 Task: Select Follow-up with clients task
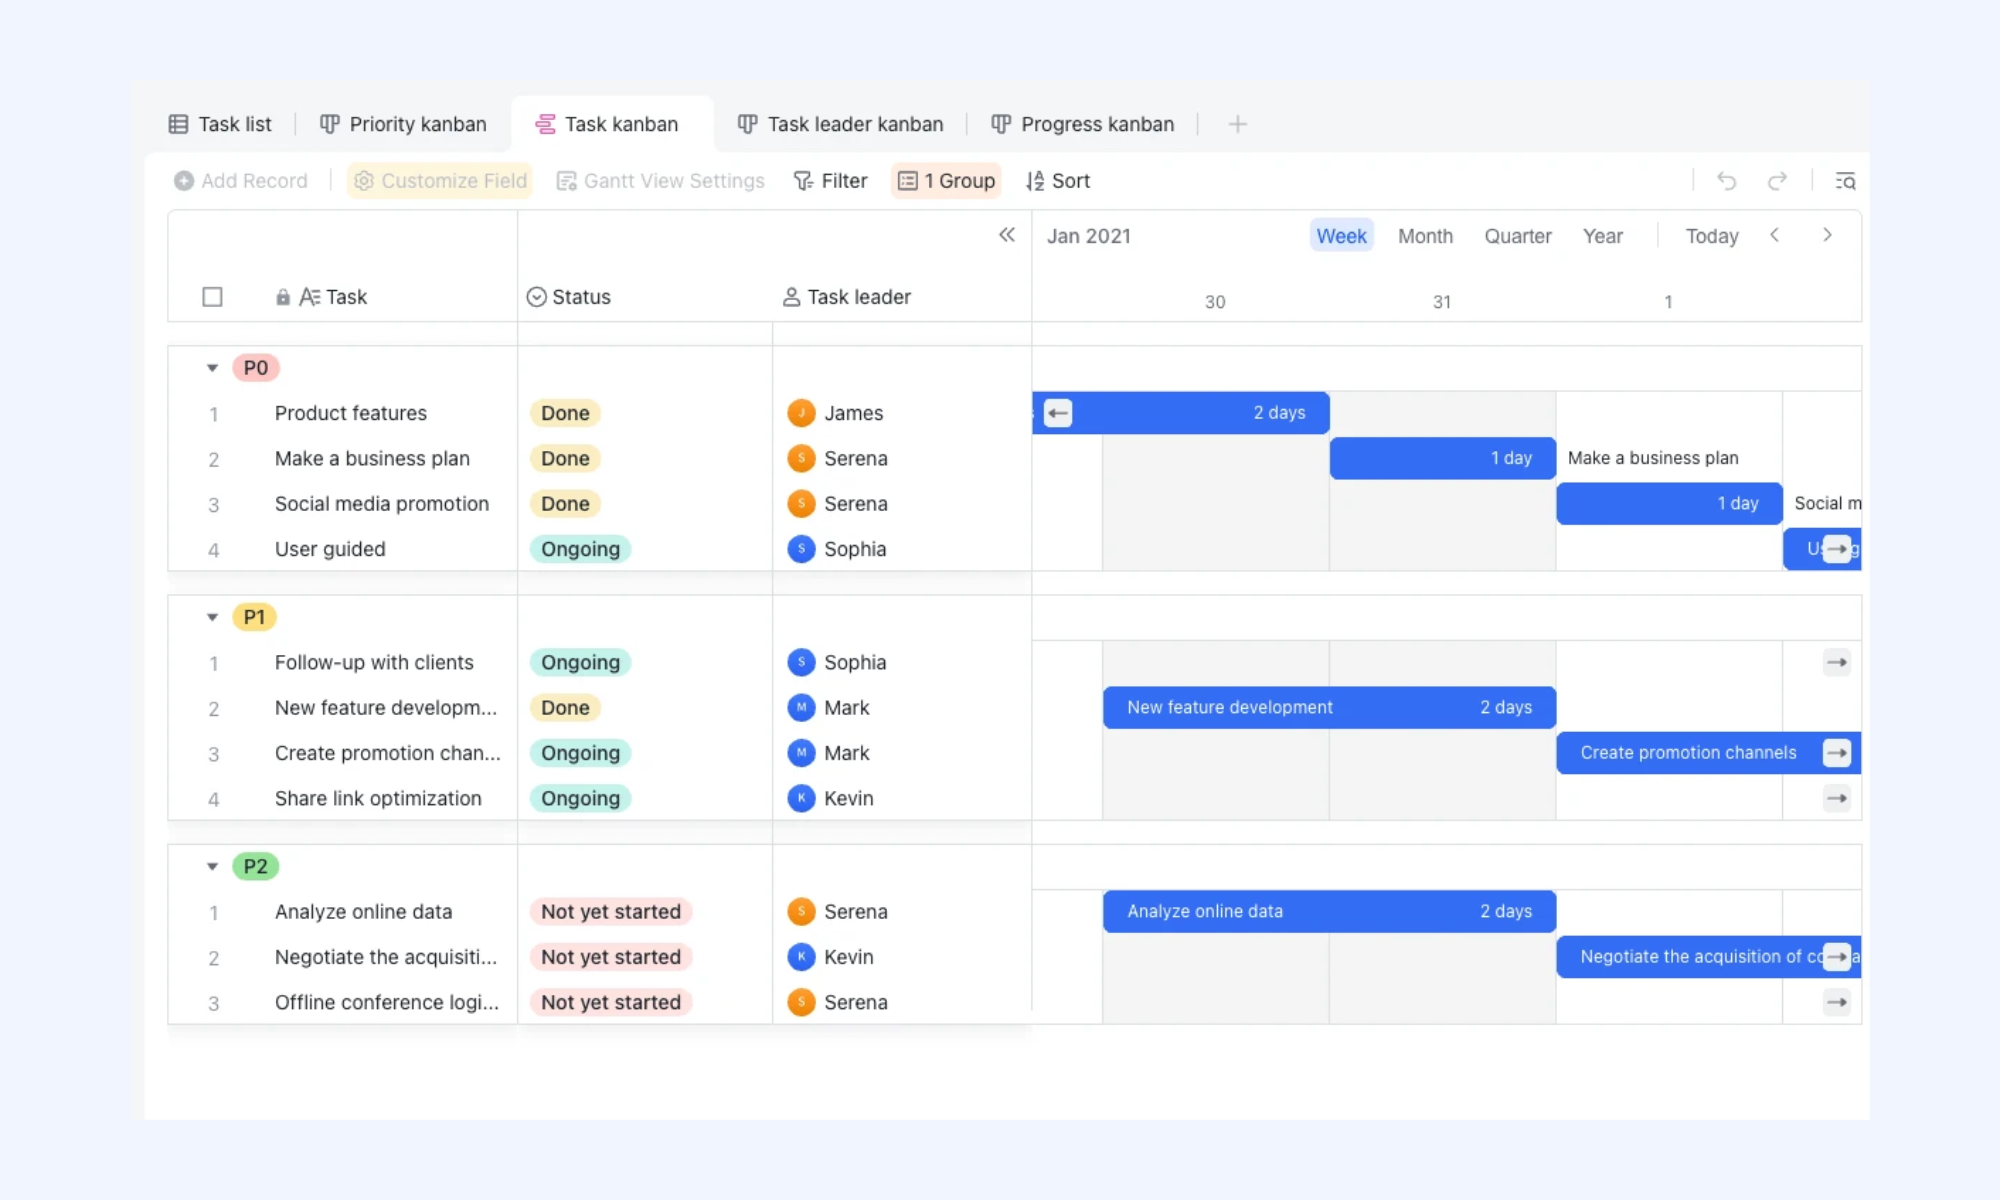click(x=374, y=662)
